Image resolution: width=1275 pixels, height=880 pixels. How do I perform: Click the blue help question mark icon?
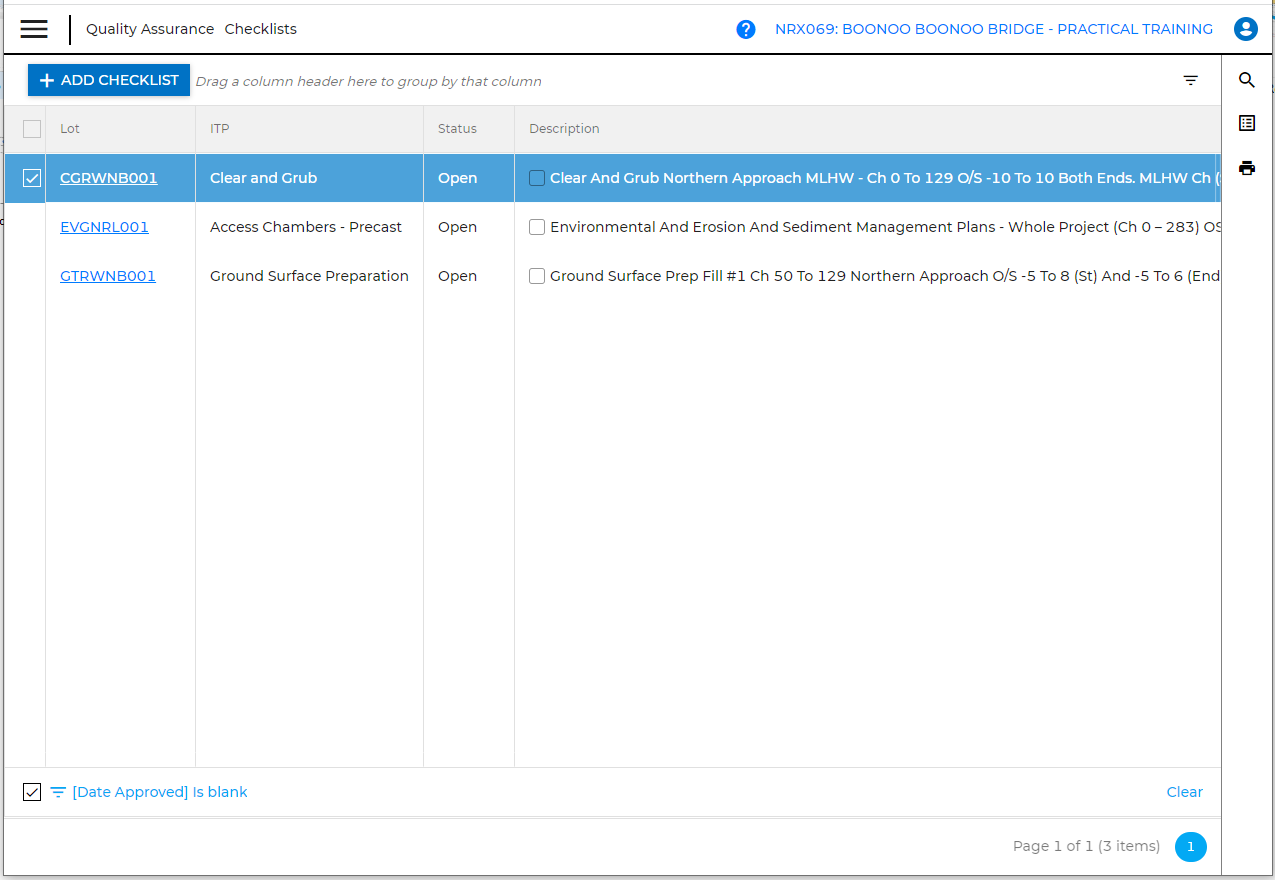point(746,30)
